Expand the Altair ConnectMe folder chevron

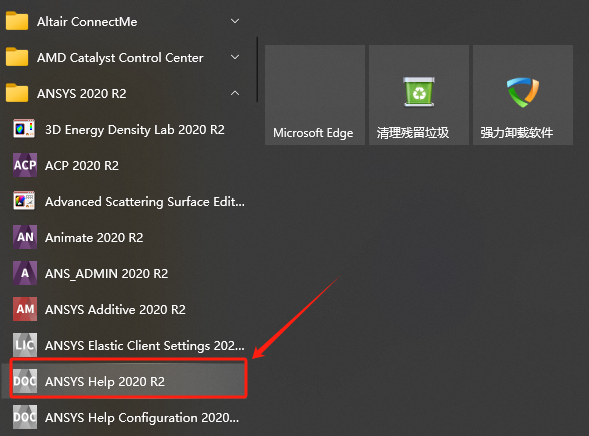pyautogui.click(x=235, y=21)
